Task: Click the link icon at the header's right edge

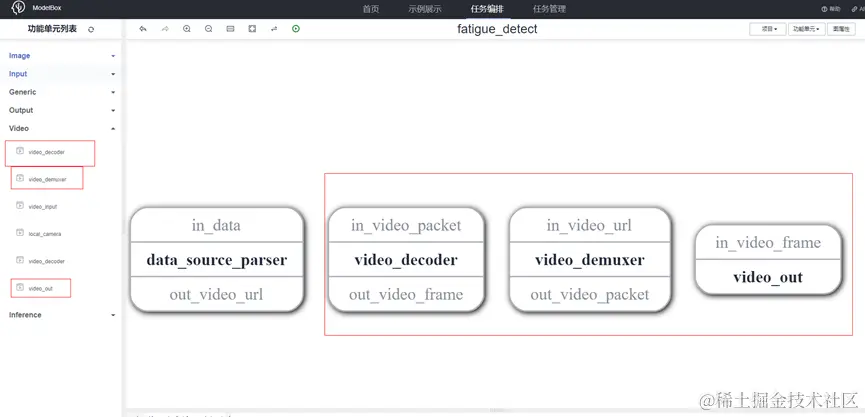Action: click(x=854, y=9)
